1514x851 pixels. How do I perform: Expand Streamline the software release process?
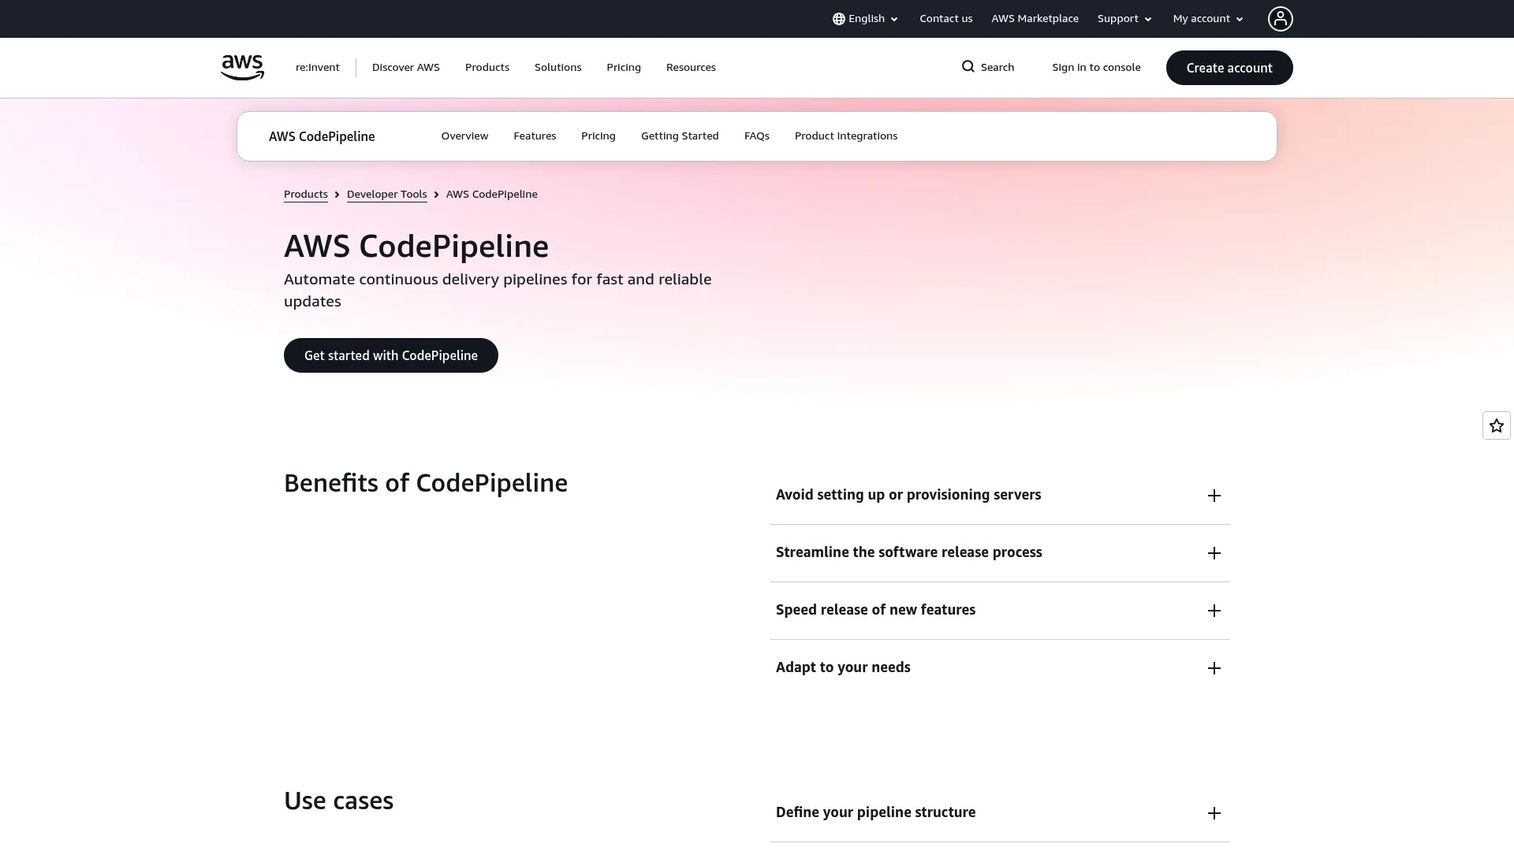(x=999, y=553)
